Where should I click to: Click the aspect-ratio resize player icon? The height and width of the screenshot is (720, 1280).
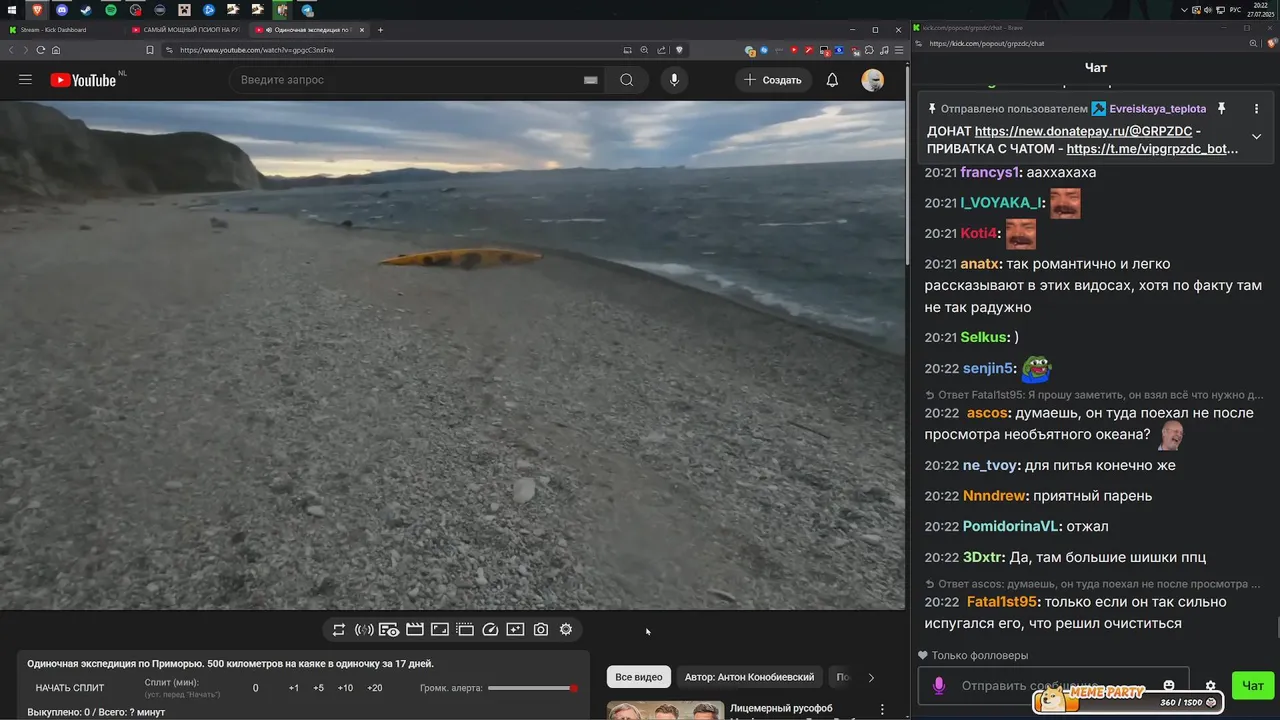pyautogui.click(x=440, y=629)
